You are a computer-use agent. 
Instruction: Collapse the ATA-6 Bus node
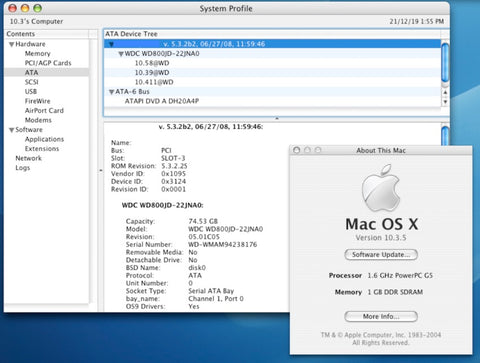pyautogui.click(x=112, y=92)
